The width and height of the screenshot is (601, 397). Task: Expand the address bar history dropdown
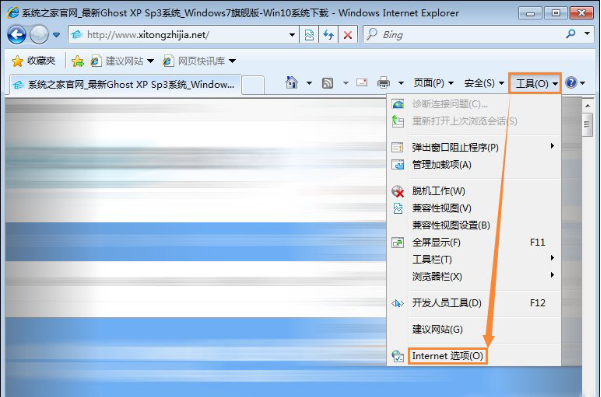click(x=292, y=35)
